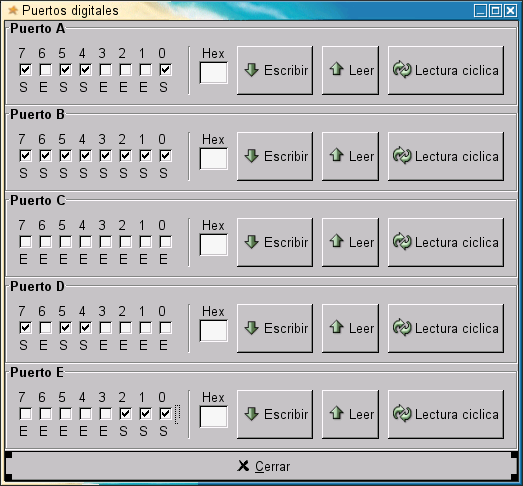Click the green down arrow icon in Puerto D
Screen dimensions: 523x486
(251, 328)
